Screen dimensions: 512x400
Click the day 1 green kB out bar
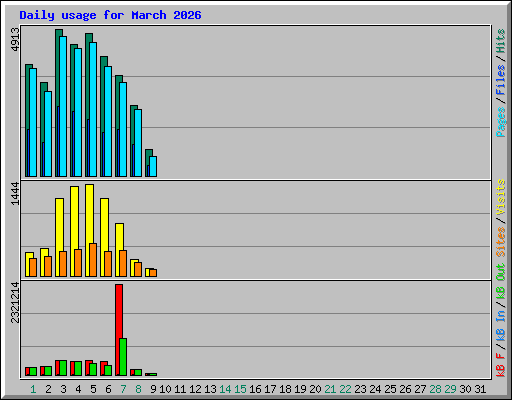(33, 372)
